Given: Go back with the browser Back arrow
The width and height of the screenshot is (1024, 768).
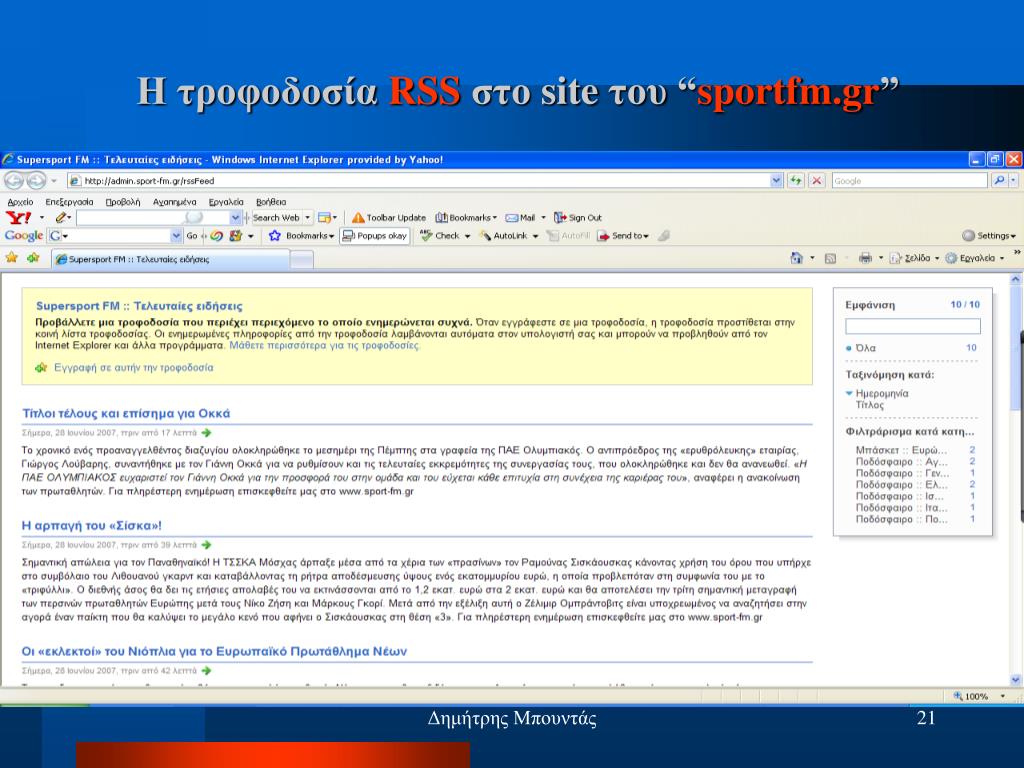Looking at the screenshot, I should pyautogui.click(x=14, y=180).
